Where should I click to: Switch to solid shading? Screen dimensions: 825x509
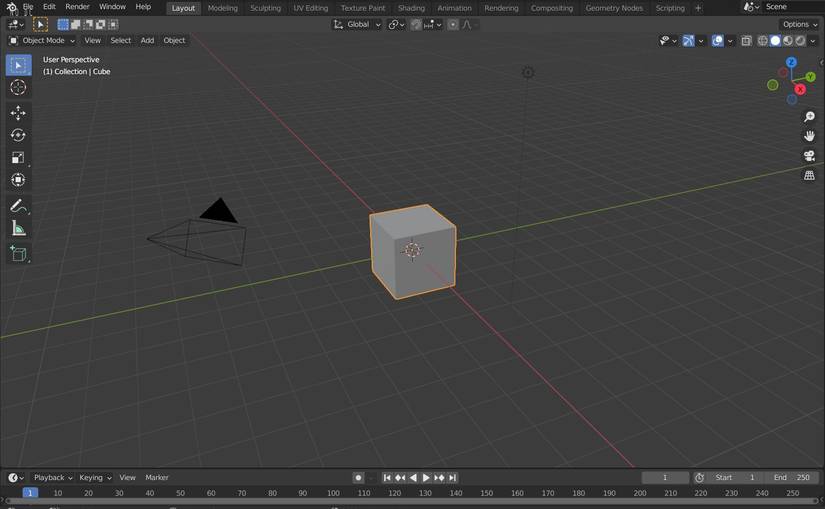coord(775,41)
